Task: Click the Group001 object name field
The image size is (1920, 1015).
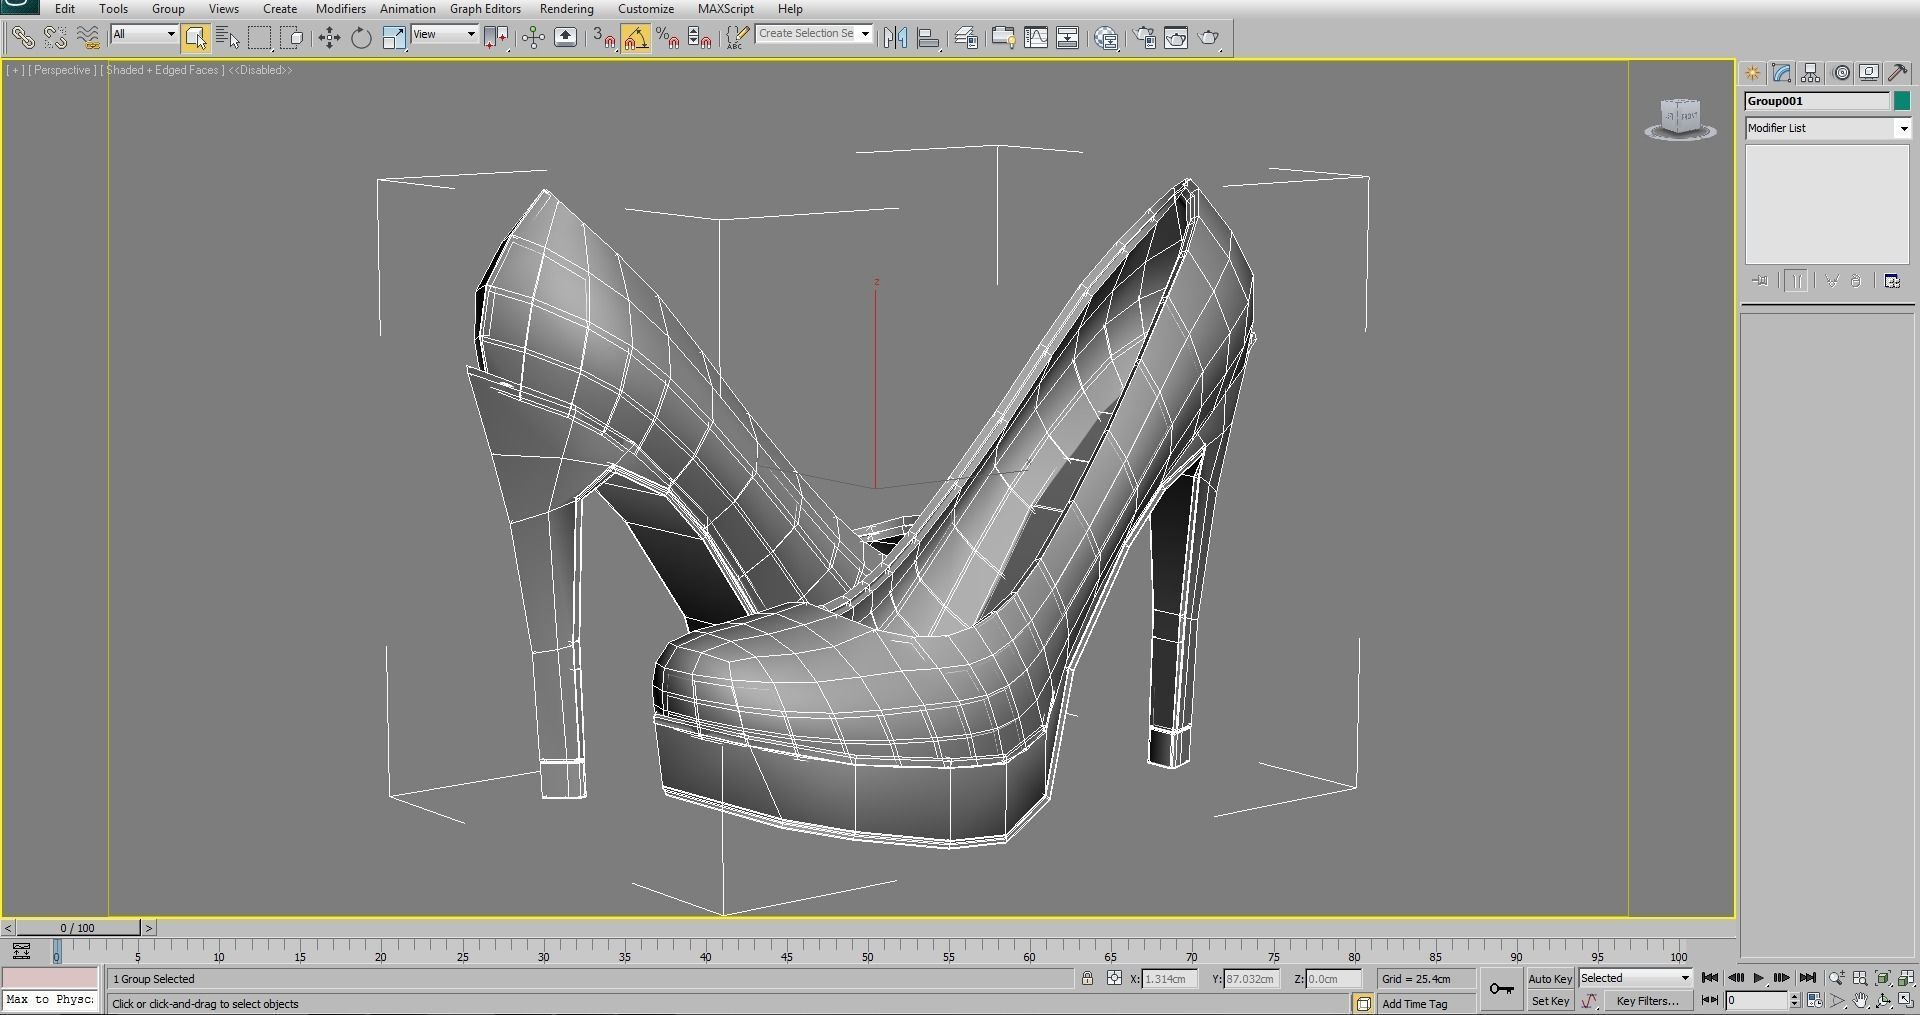Action: 1817,101
